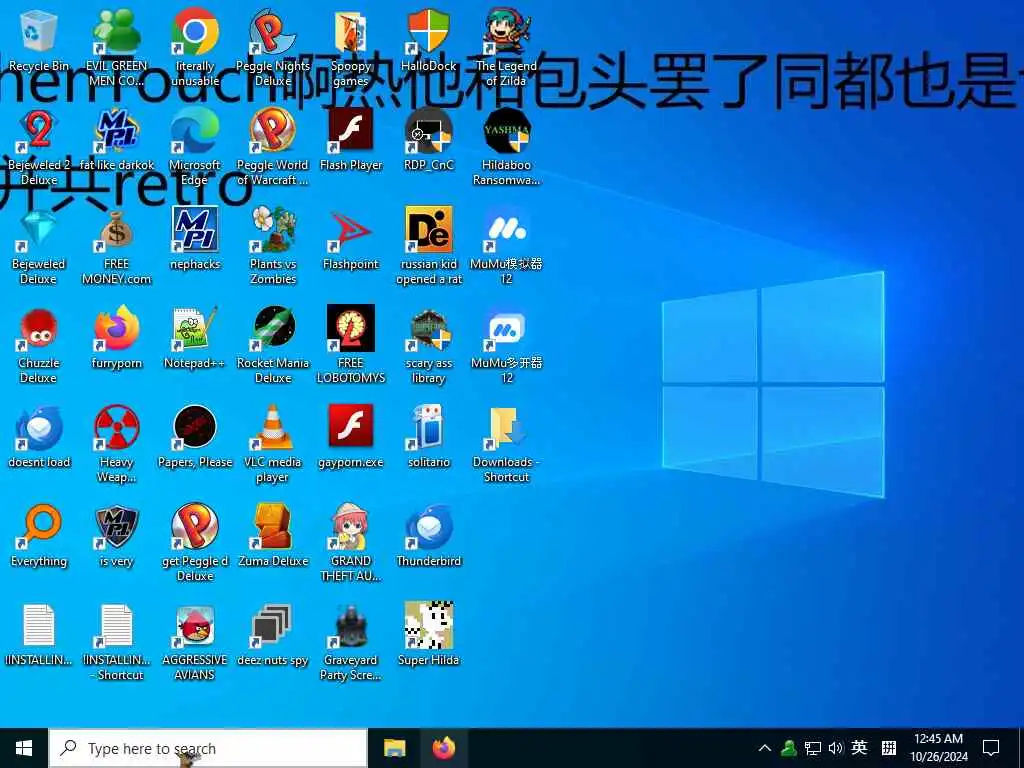Select the Bejeweled 2 Deluxe icon
The height and width of the screenshot is (768, 1024).
click(x=39, y=131)
